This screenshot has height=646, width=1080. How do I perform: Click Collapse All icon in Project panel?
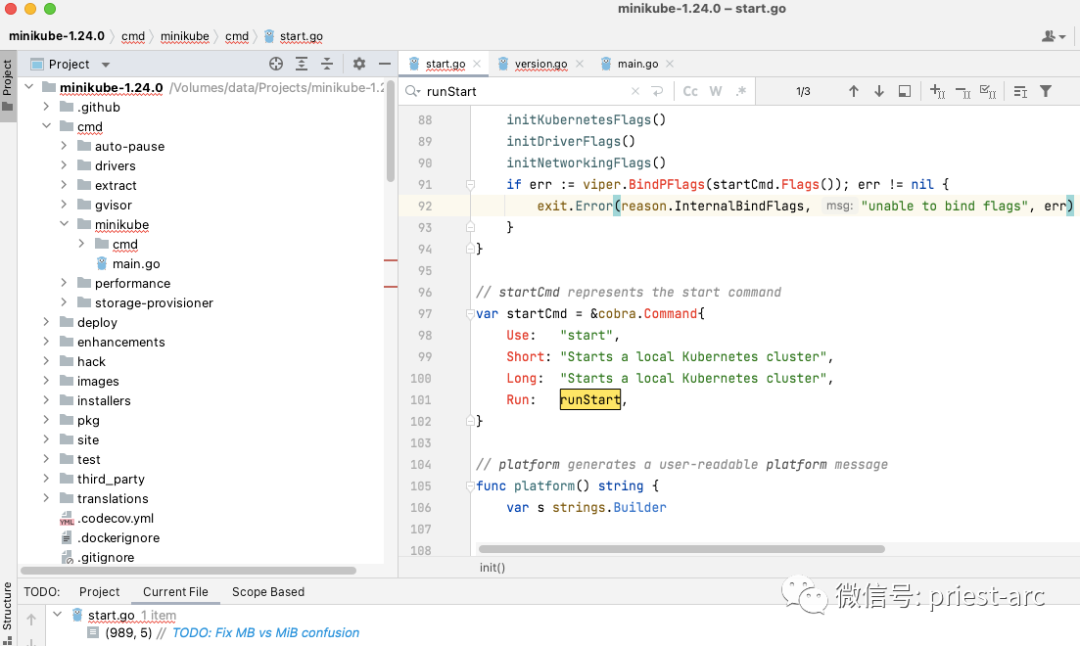326,64
